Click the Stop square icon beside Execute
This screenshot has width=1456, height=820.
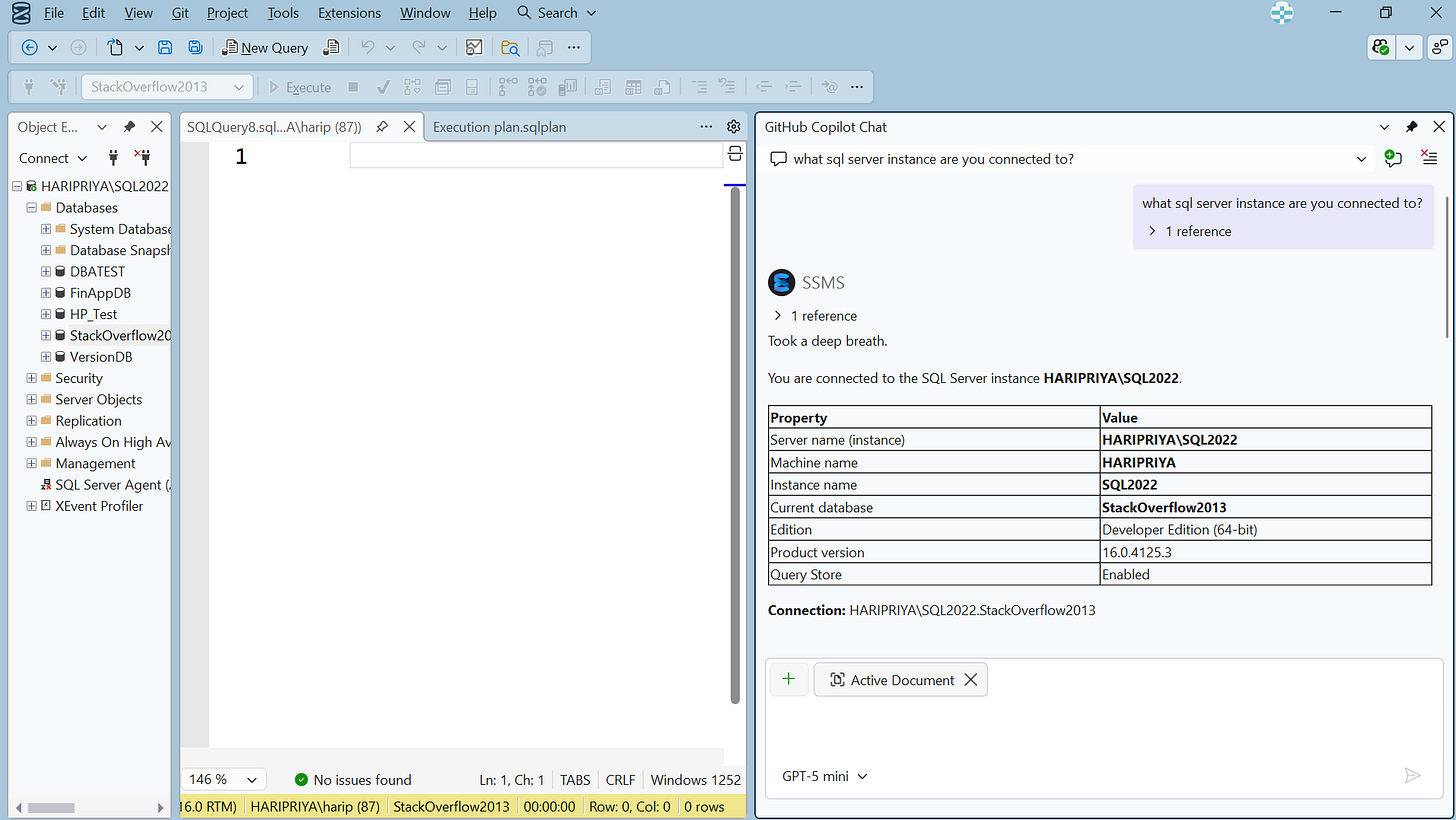pos(353,87)
